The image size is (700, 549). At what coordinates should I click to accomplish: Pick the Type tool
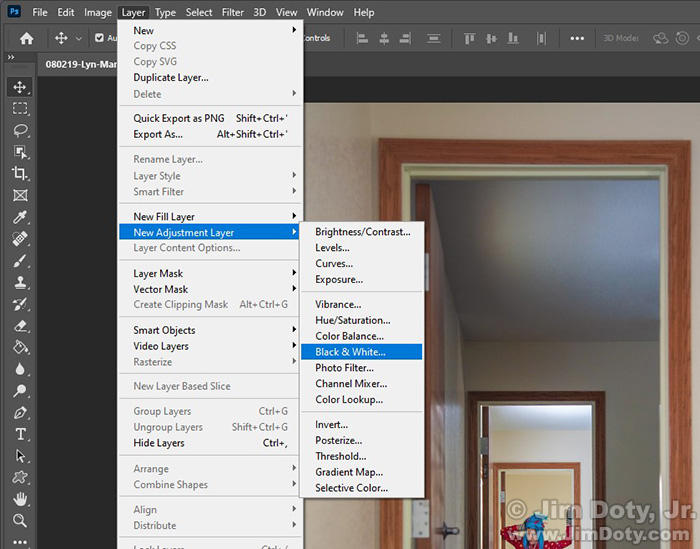pyautogui.click(x=20, y=435)
